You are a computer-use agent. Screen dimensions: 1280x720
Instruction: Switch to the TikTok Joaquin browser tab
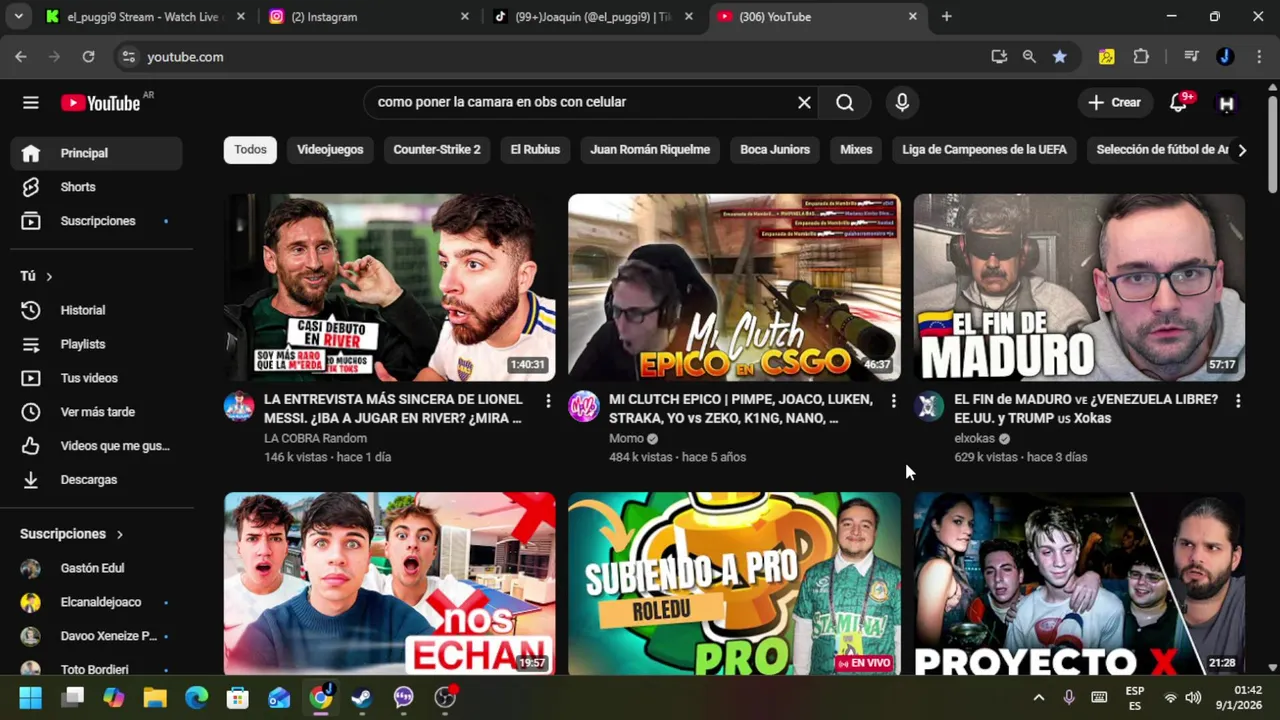click(x=594, y=17)
